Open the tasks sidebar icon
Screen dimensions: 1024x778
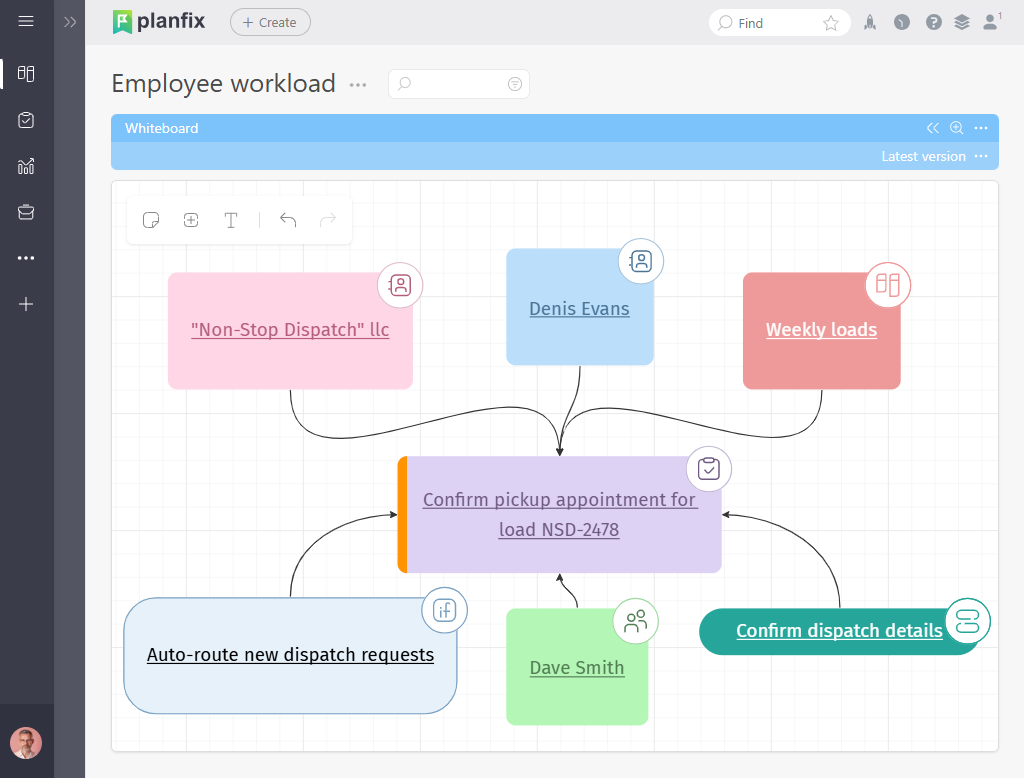click(26, 120)
